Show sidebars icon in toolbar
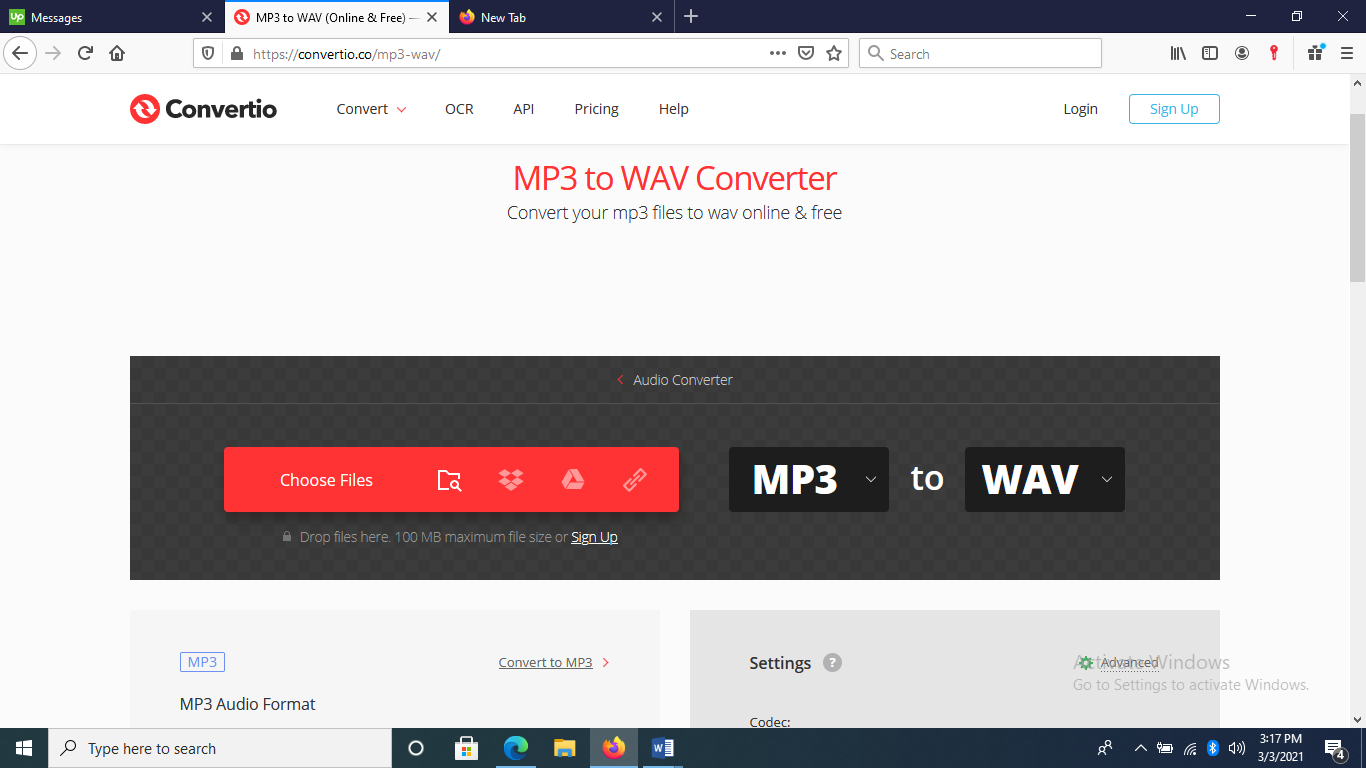Viewport: 1366px width, 768px height. 1210,53
